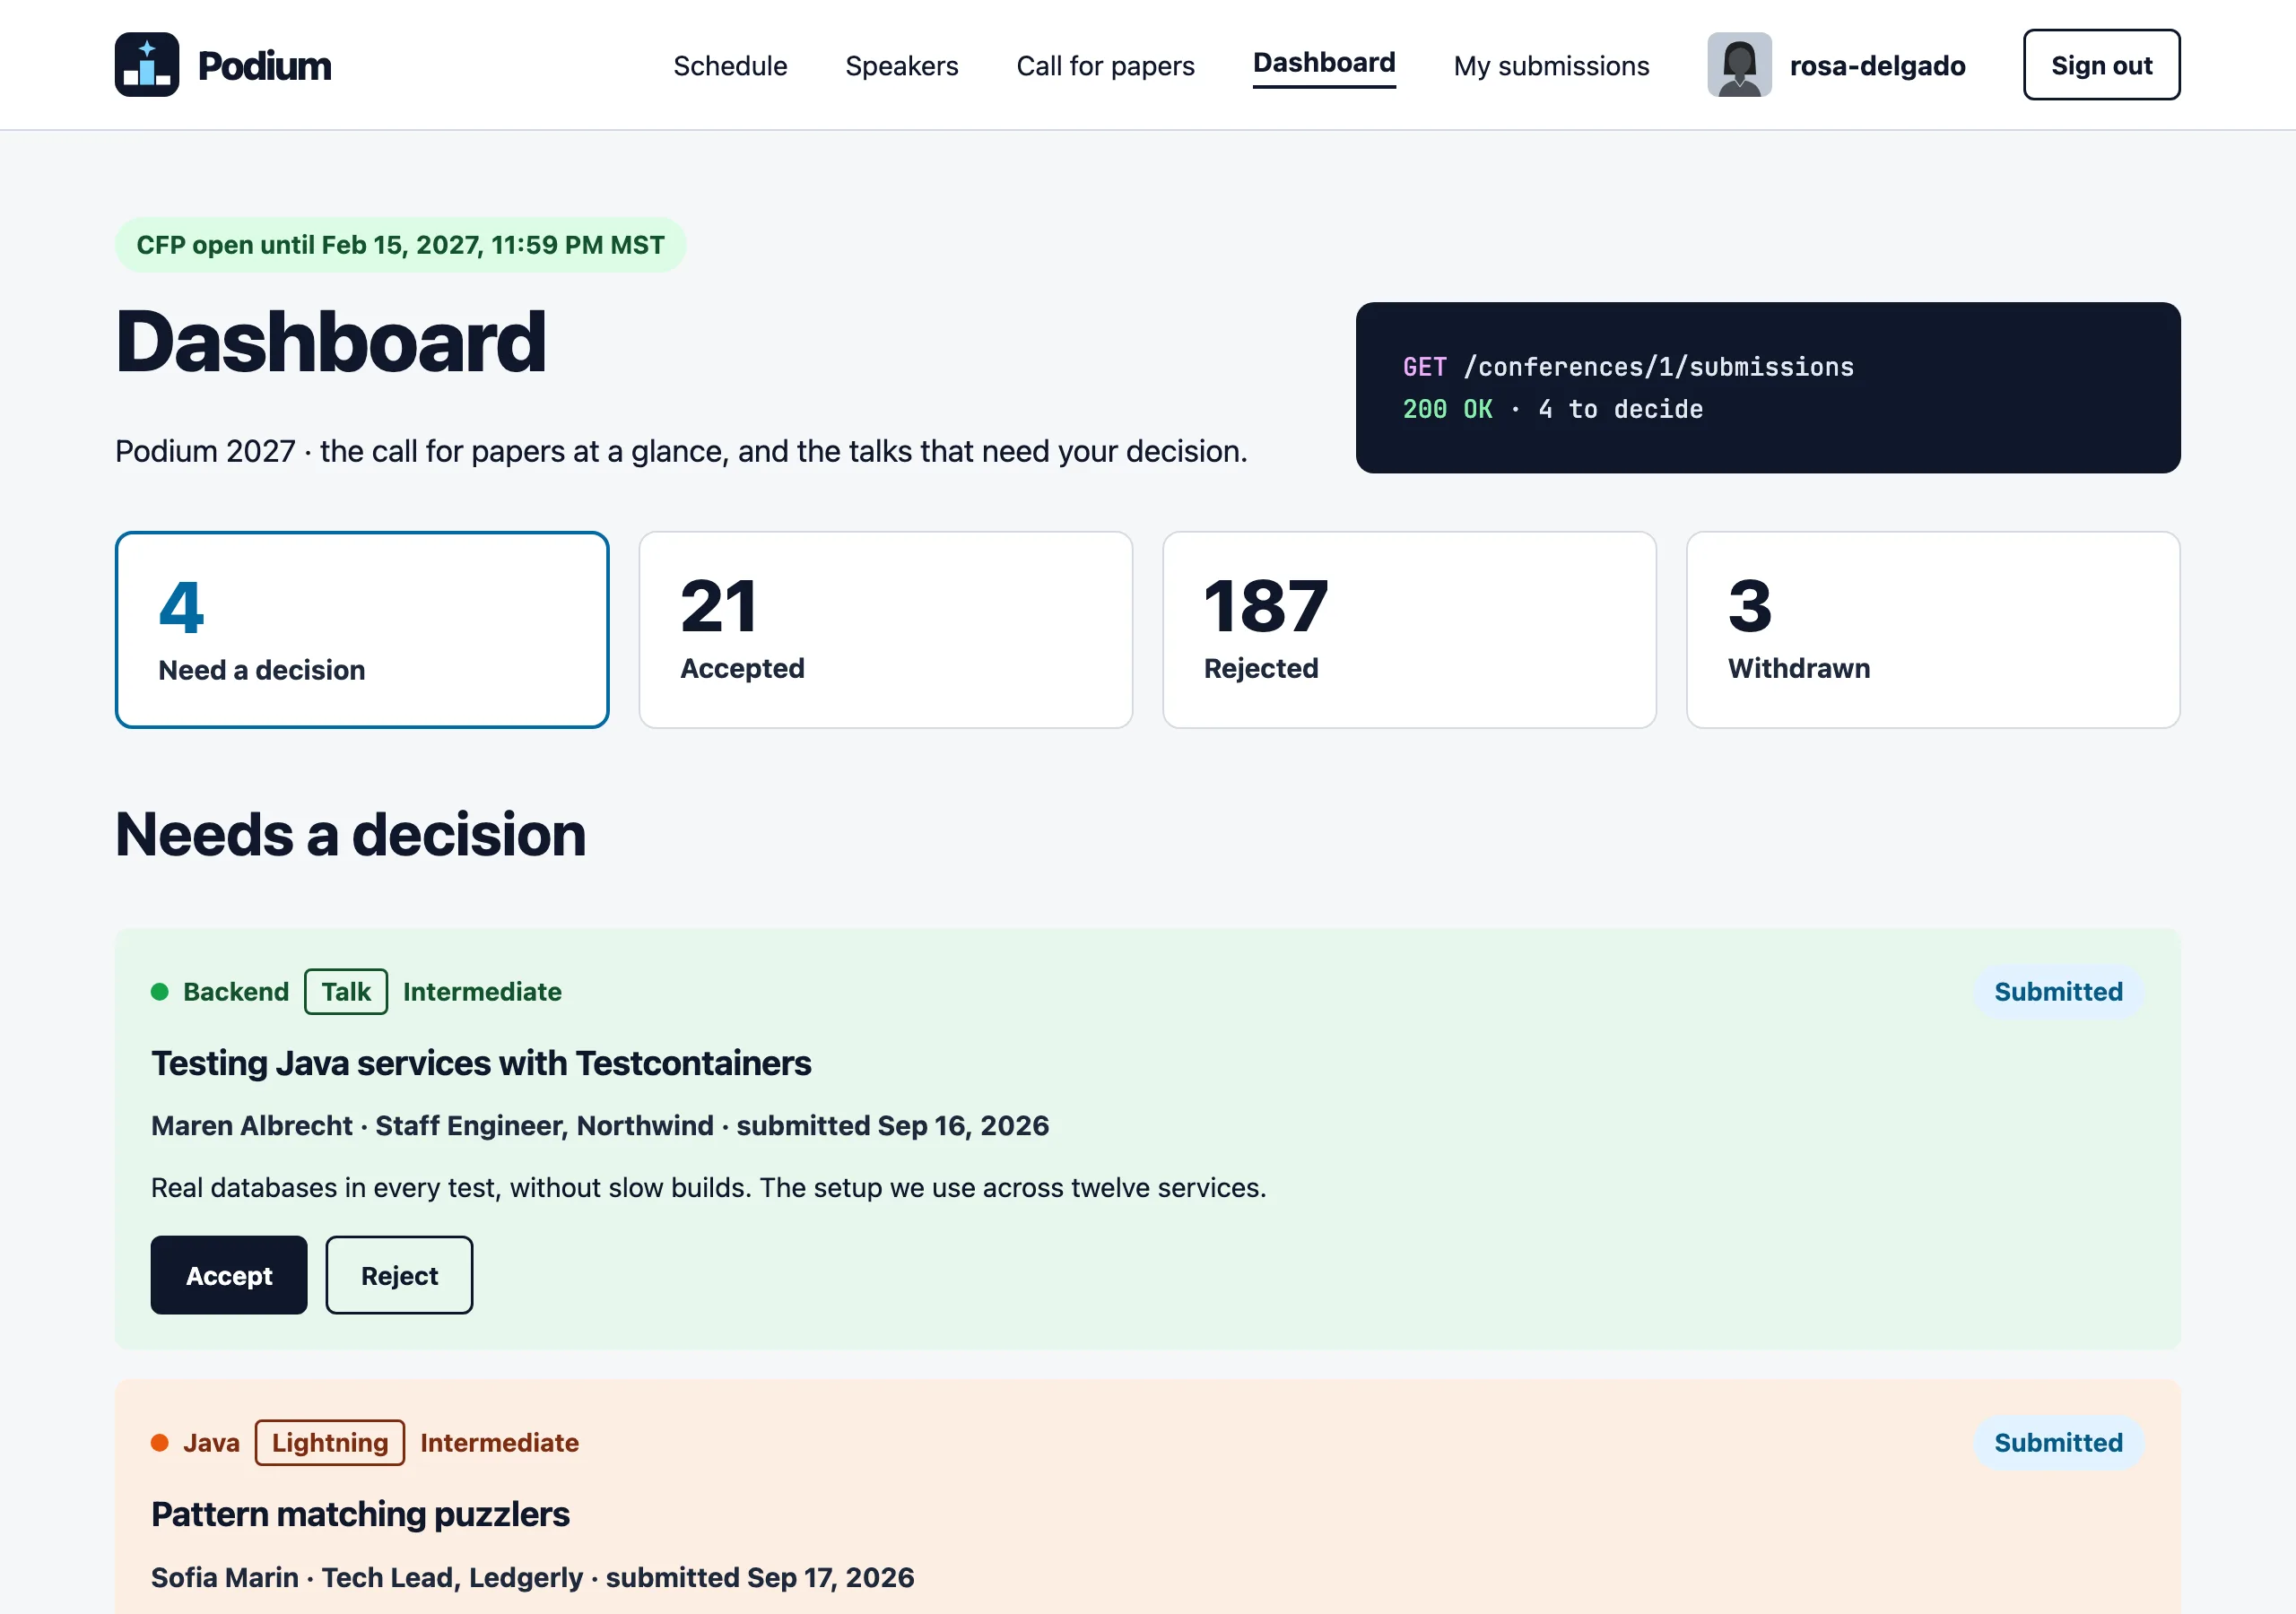This screenshot has height=1614, width=2296.
Task: Click the Podium logo icon
Action: pyautogui.click(x=147, y=65)
